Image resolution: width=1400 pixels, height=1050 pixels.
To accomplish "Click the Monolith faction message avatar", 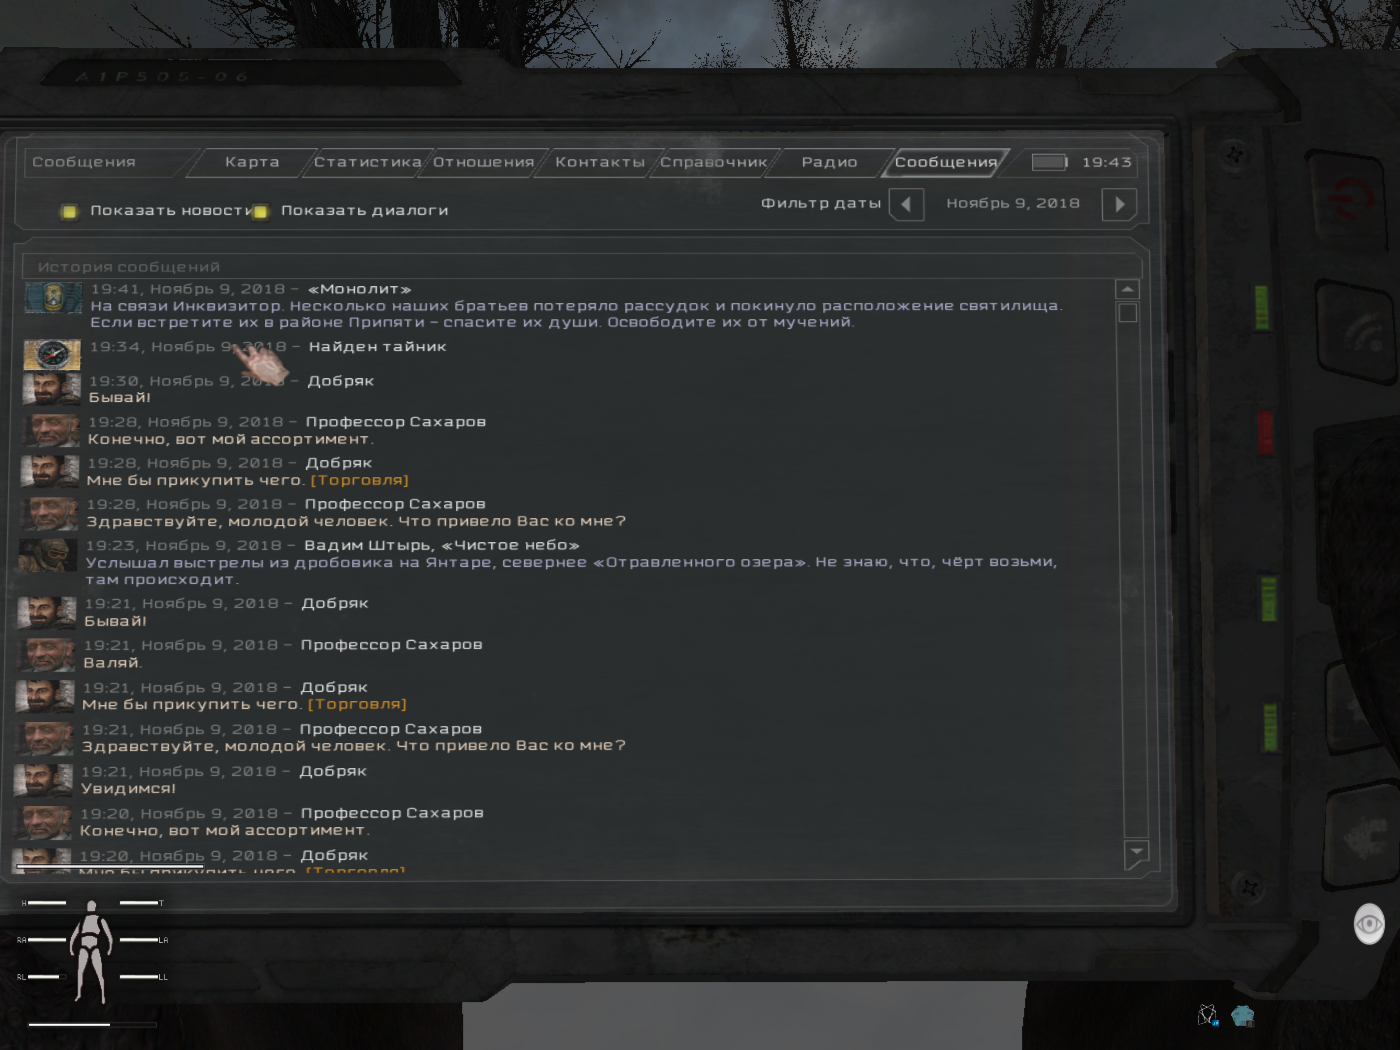I will 53,298.
